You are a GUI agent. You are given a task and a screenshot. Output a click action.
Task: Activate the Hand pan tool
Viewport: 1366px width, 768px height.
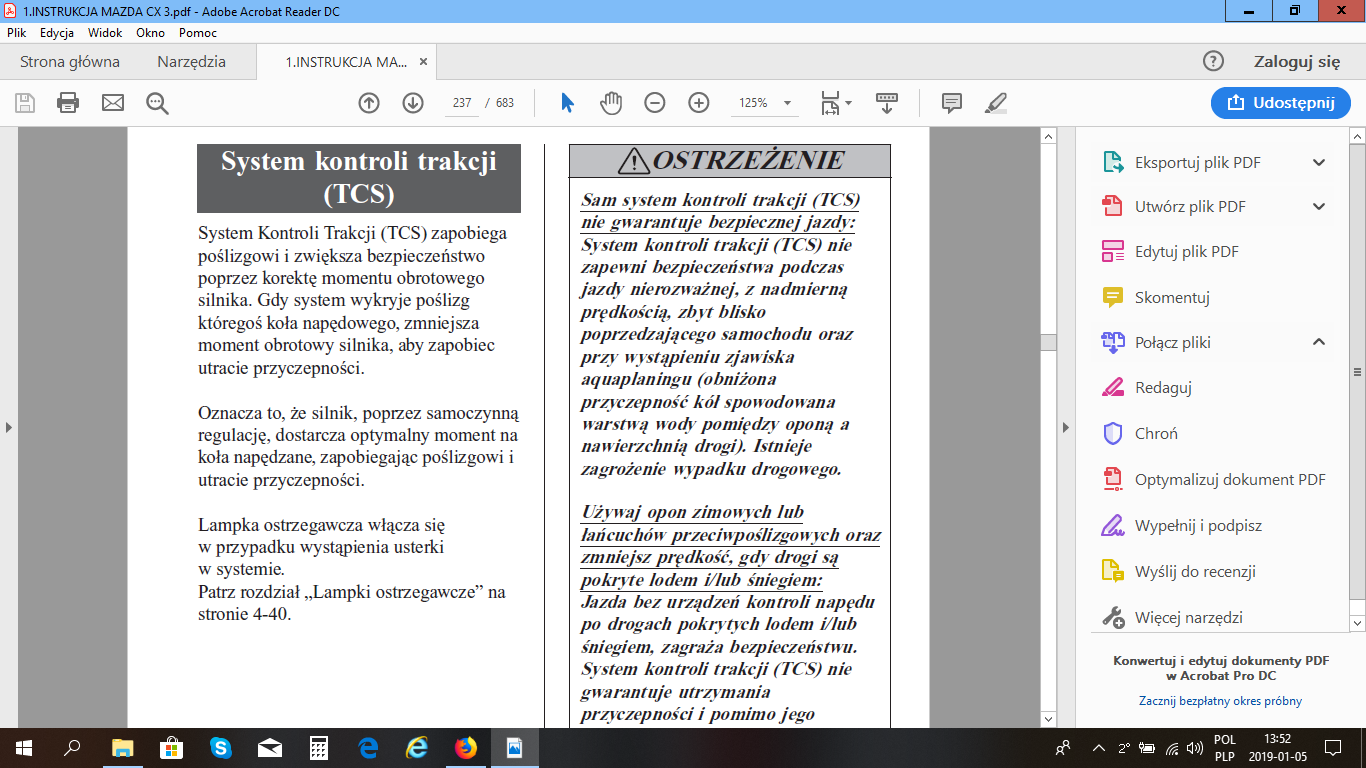click(611, 103)
